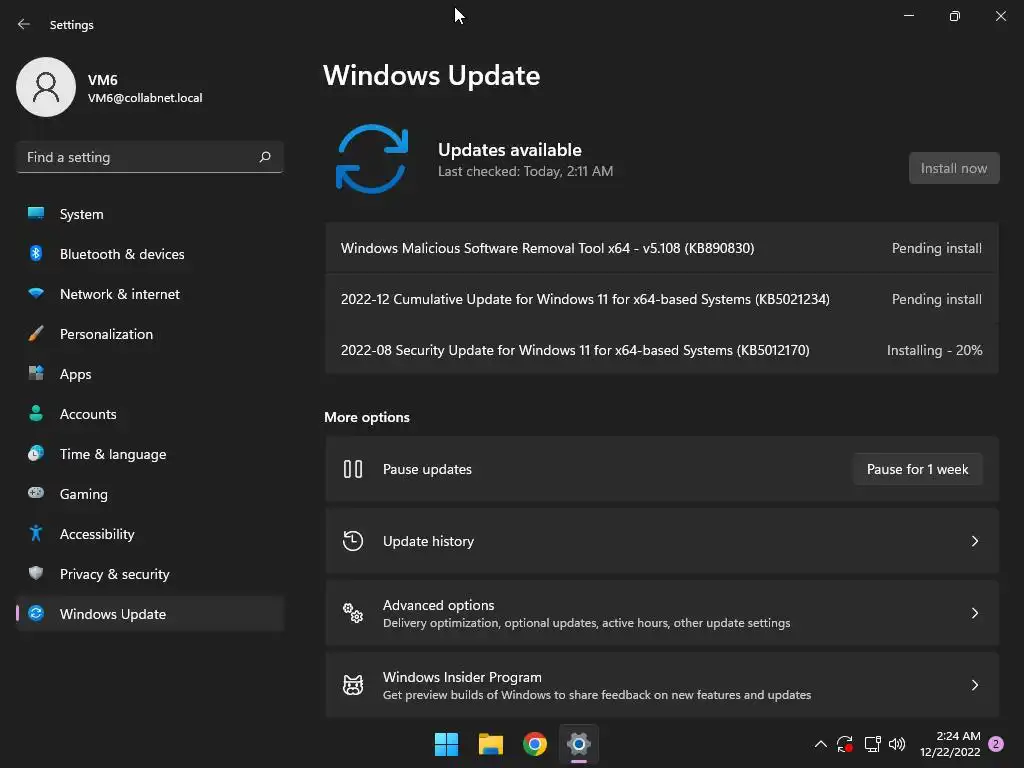Select Gaming in the sidebar

pyautogui.click(x=150, y=493)
